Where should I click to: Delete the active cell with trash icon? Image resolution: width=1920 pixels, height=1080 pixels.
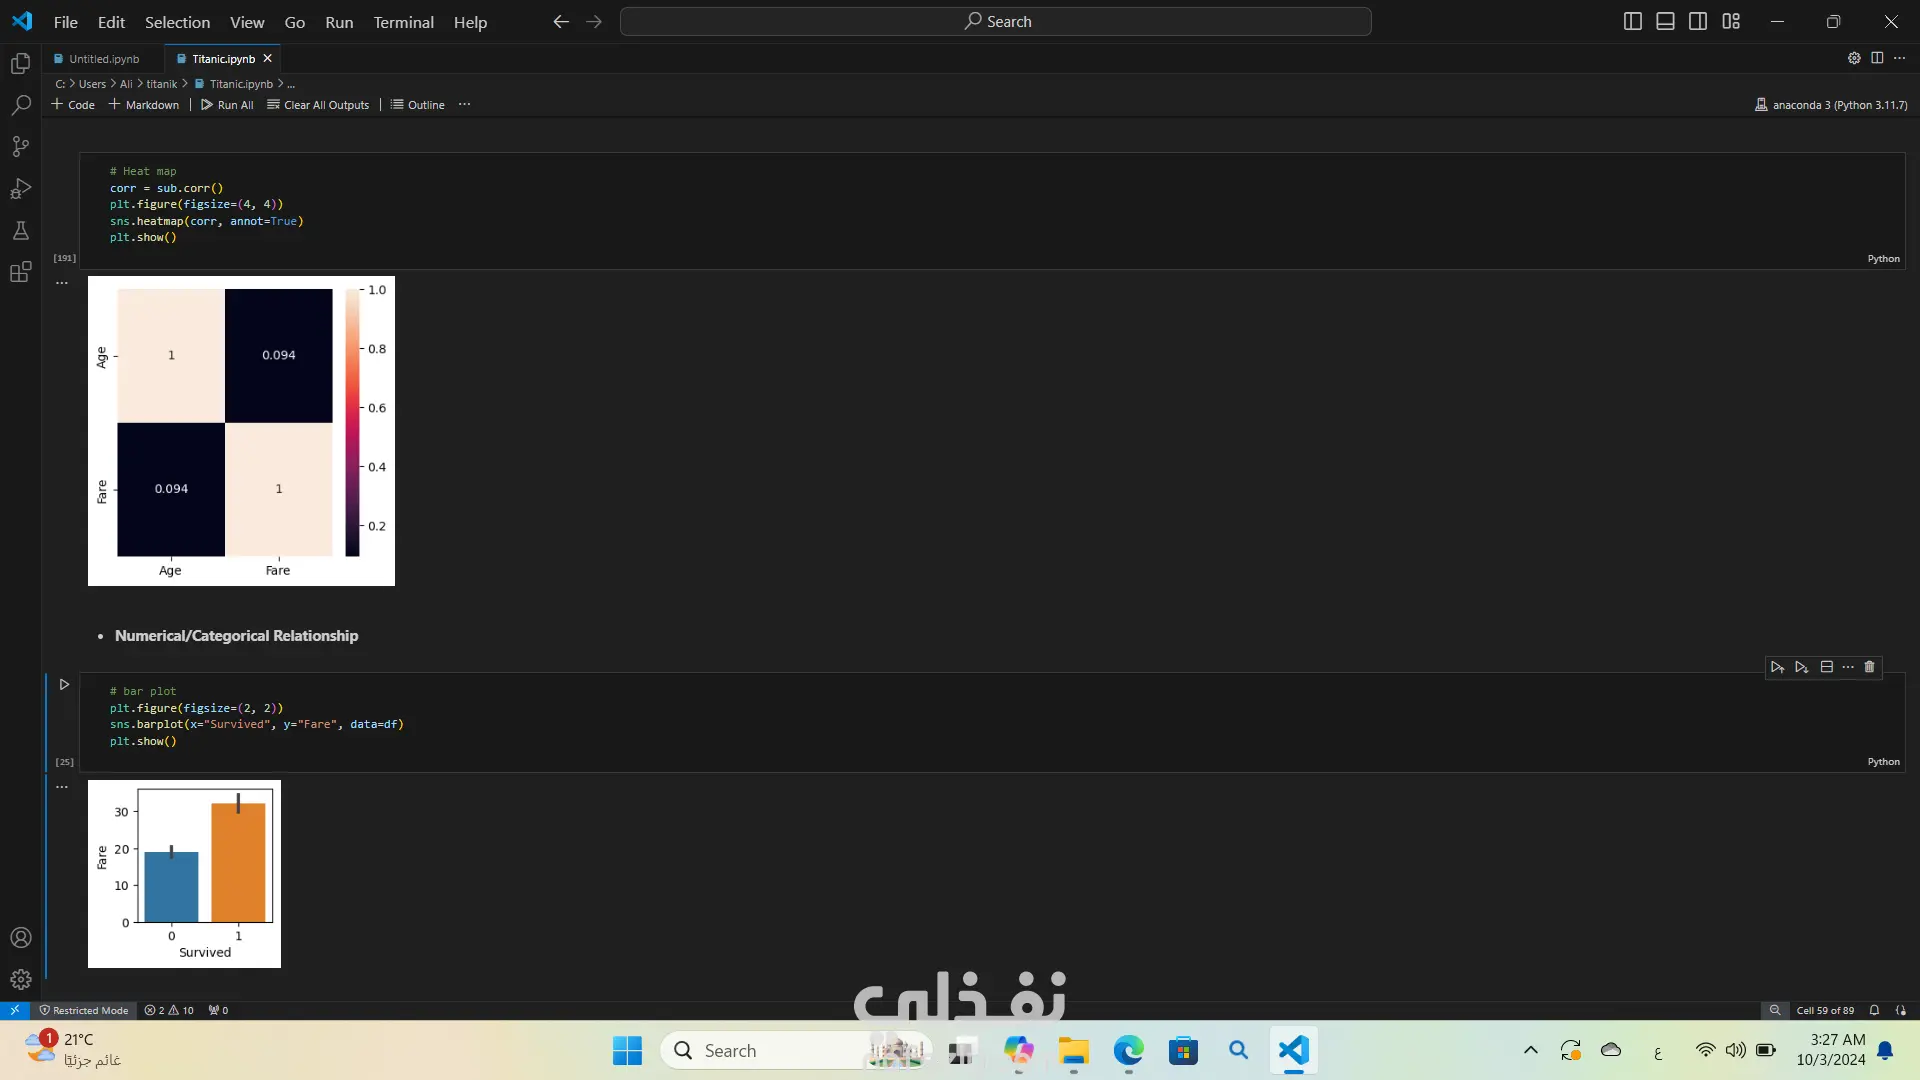pos(1869,667)
